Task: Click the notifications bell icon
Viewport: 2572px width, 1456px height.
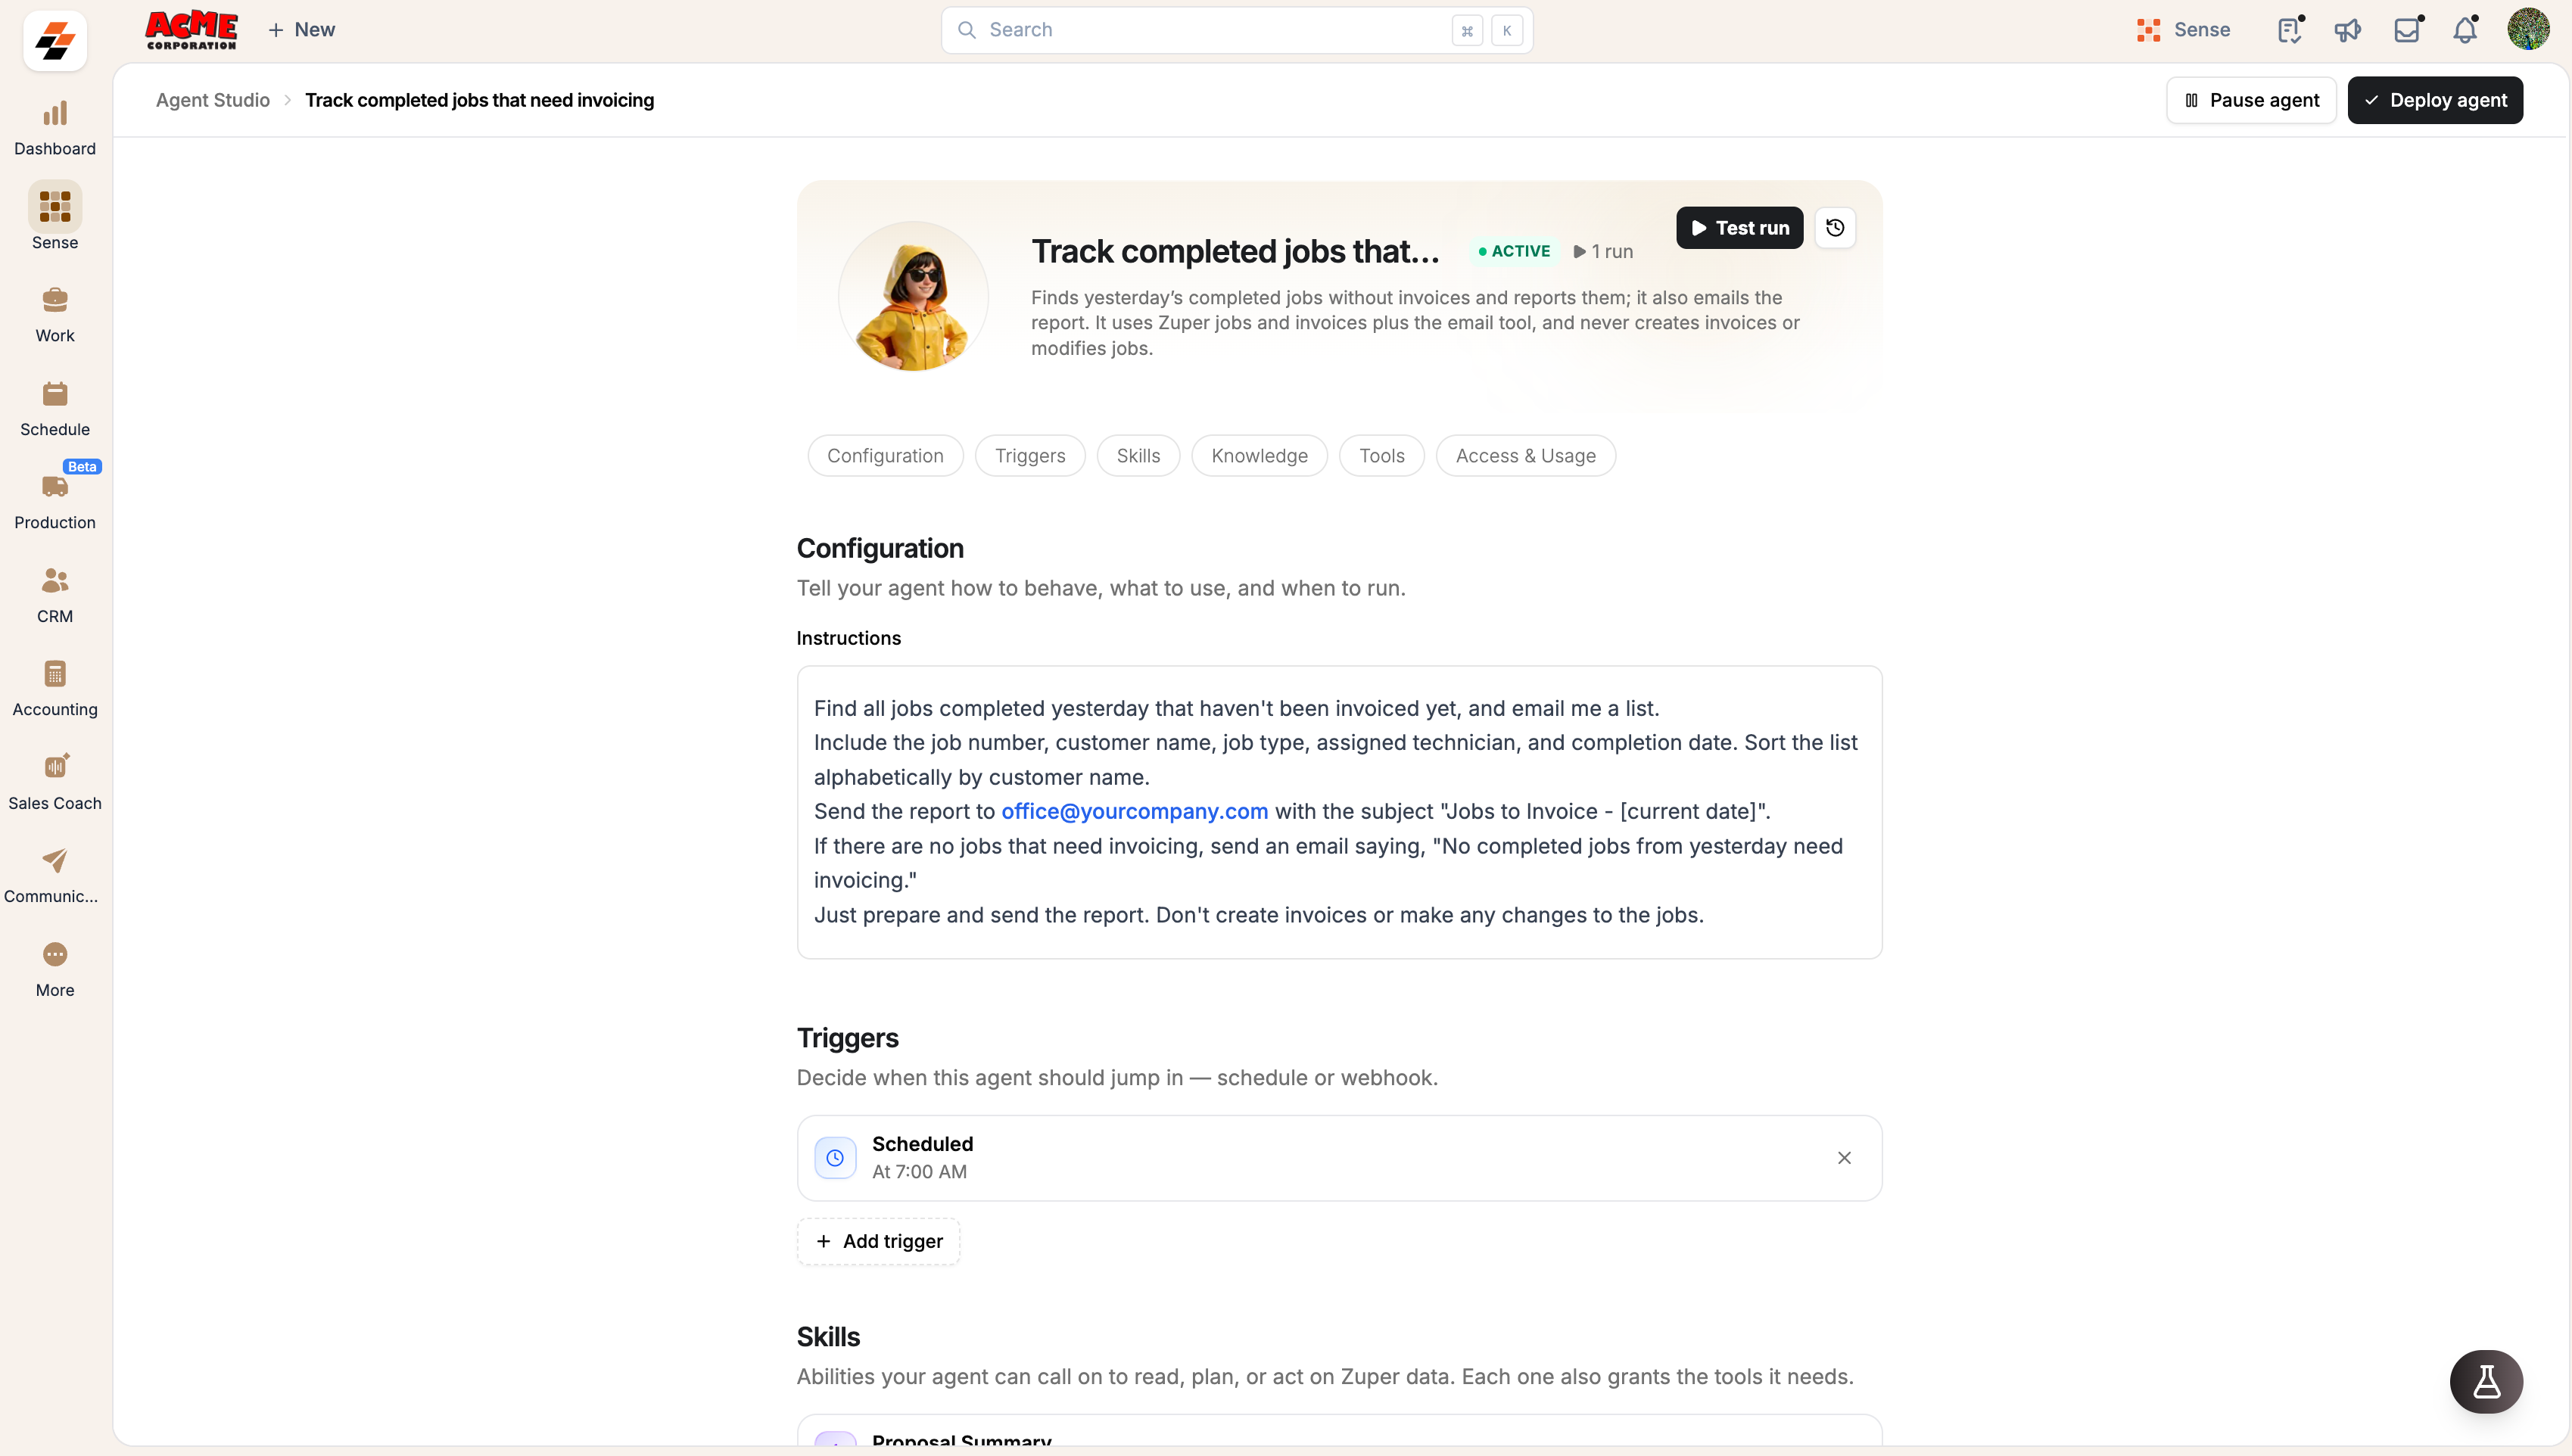Action: (x=2465, y=30)
